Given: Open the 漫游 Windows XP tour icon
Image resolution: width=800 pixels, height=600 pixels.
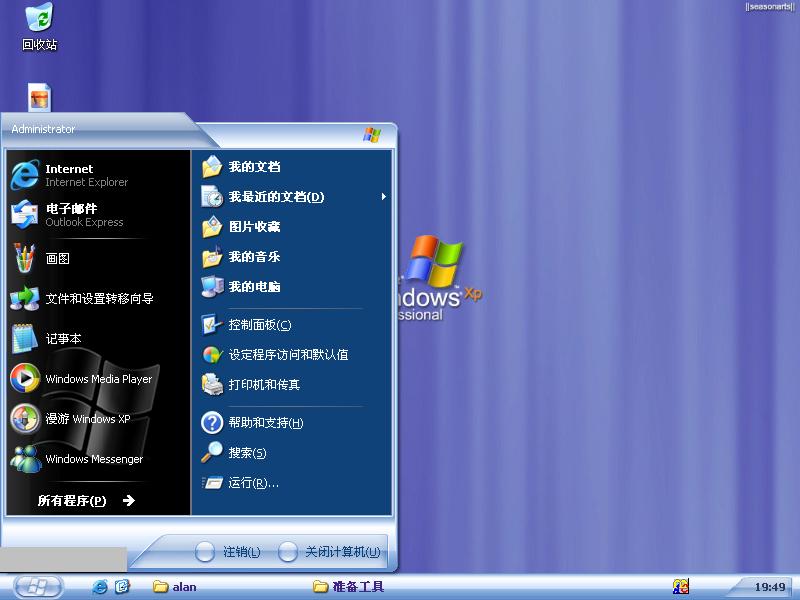Looking at the screenshot, I should click(x=24, y=418).
